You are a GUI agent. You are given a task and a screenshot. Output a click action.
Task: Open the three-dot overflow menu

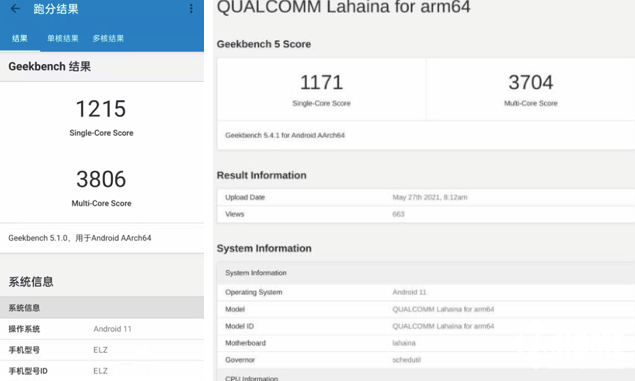click(191, 9)
